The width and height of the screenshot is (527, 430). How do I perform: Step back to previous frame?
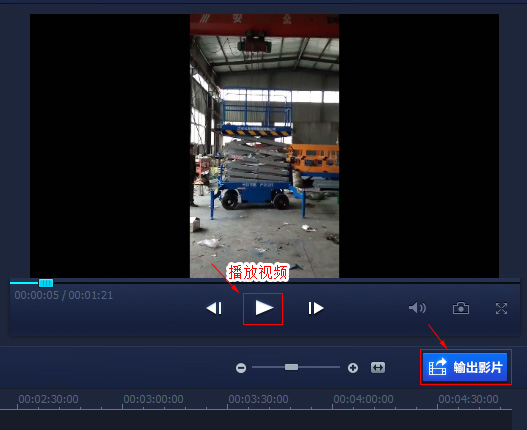coord(214,308)
